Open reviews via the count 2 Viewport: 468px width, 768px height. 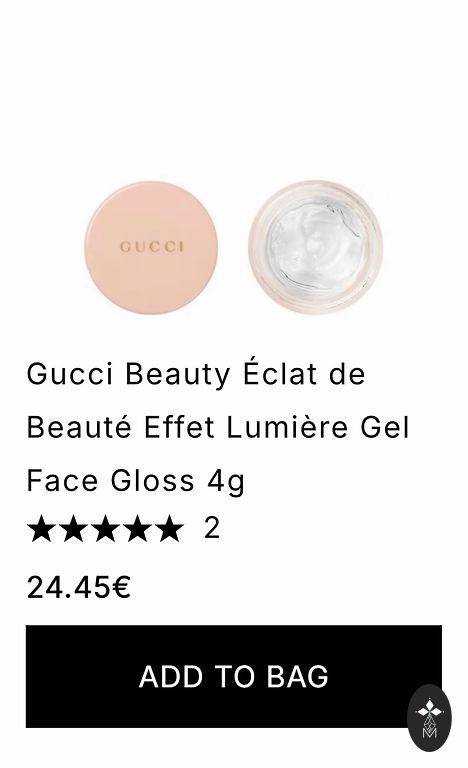212,528
